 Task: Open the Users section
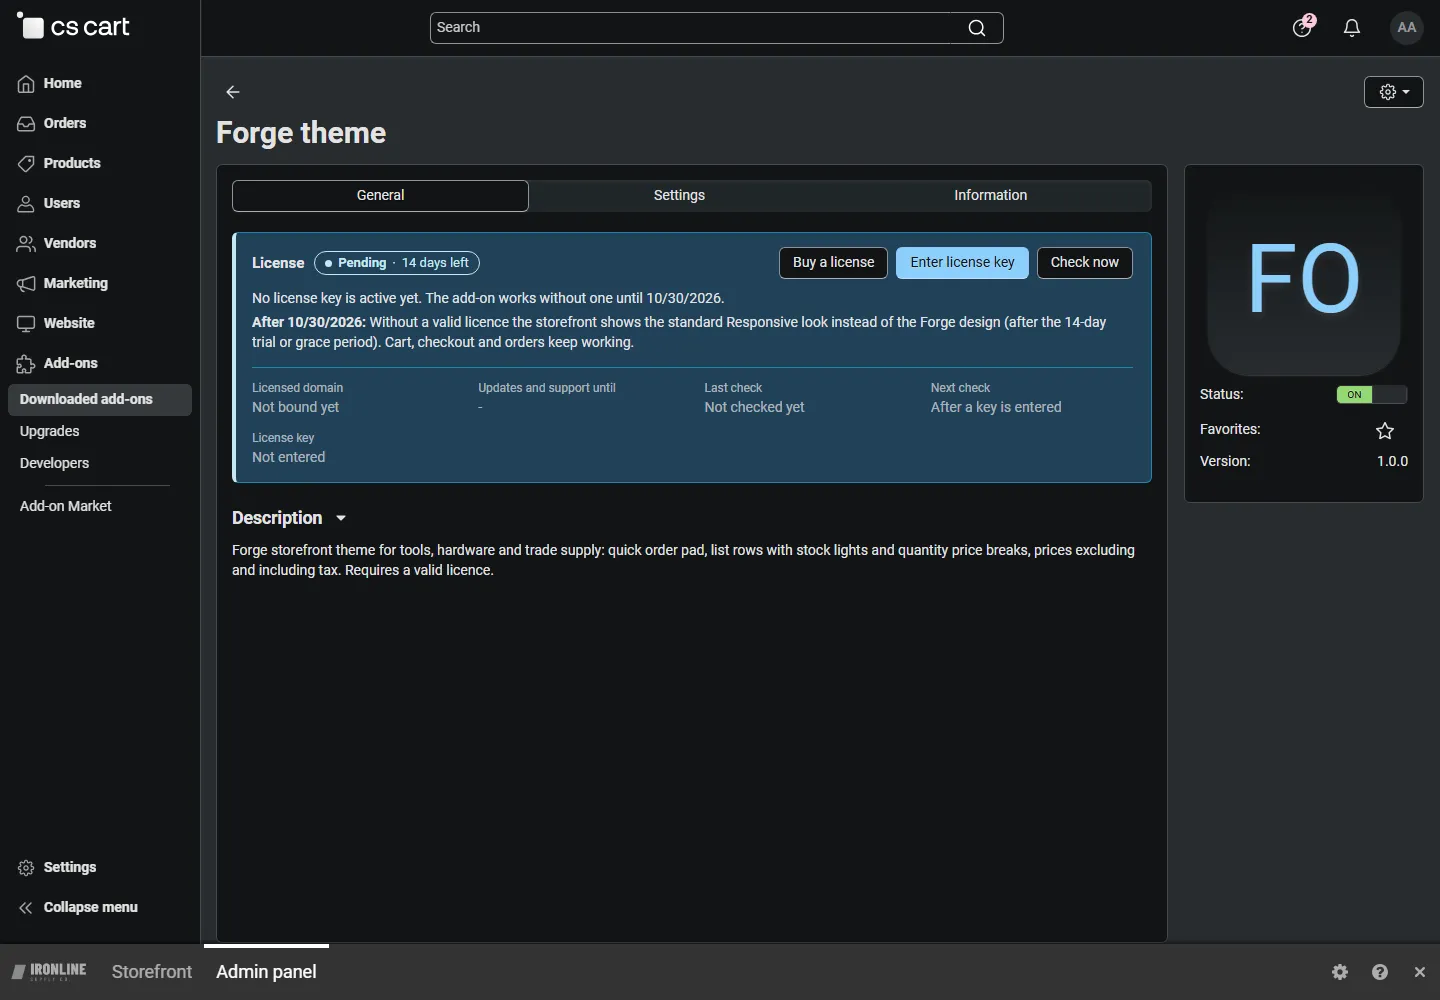tap(61, 204)
